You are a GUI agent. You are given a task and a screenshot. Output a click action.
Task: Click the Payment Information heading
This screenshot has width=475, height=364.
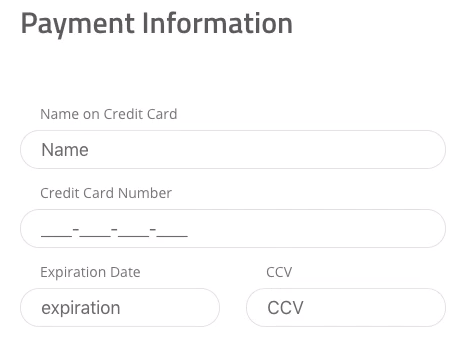coord(157,24)
